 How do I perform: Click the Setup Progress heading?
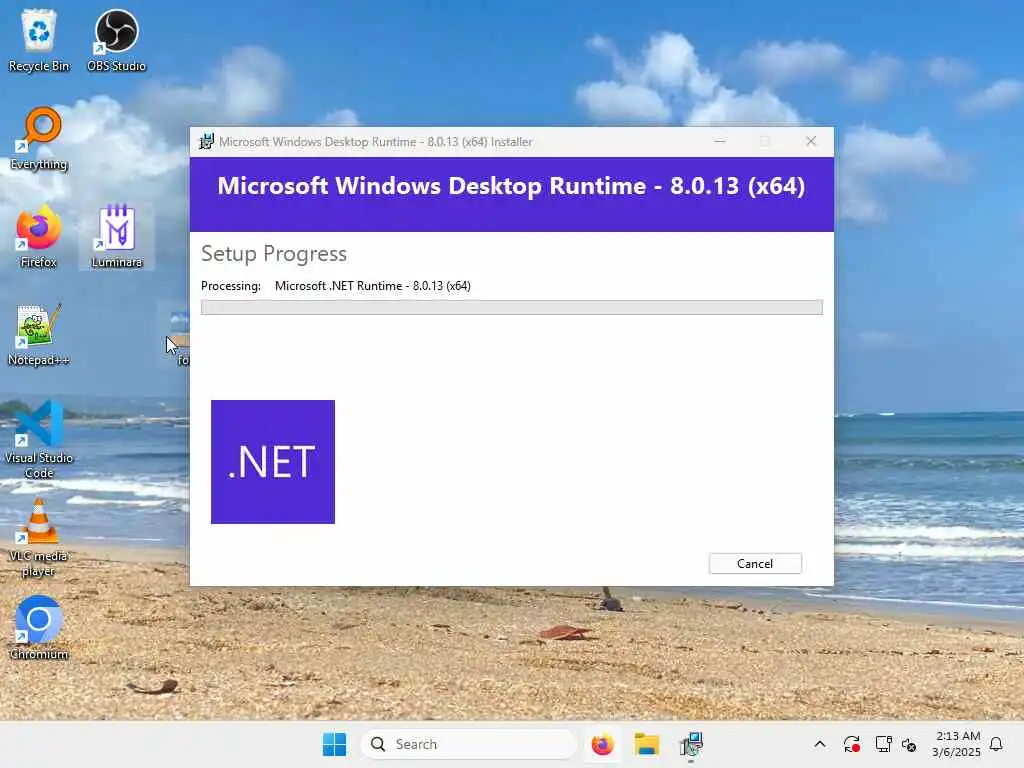[x=274, y=253]
